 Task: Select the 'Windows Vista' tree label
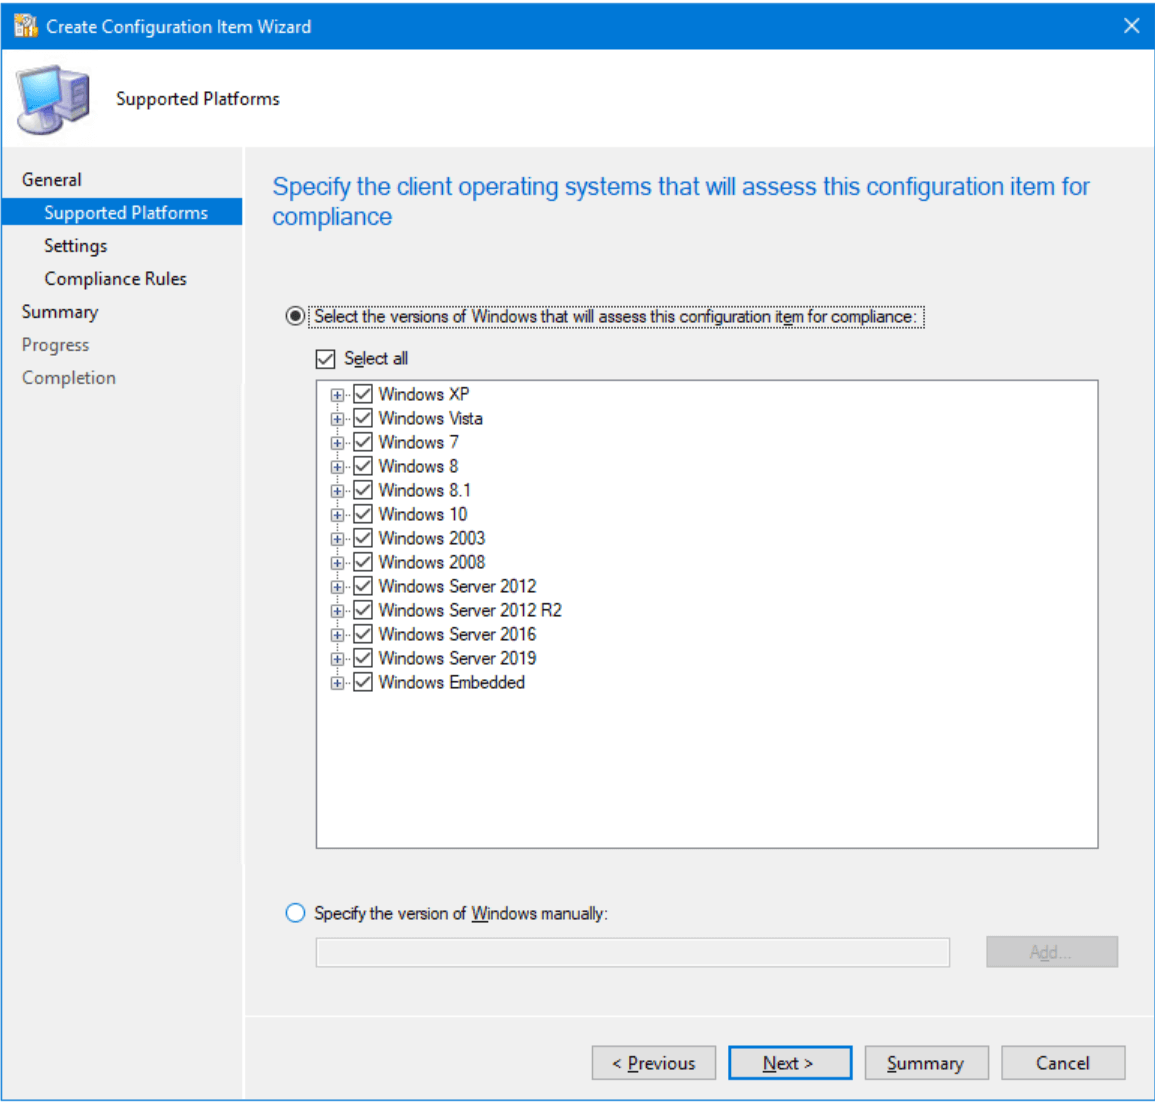tap(430, 418)
